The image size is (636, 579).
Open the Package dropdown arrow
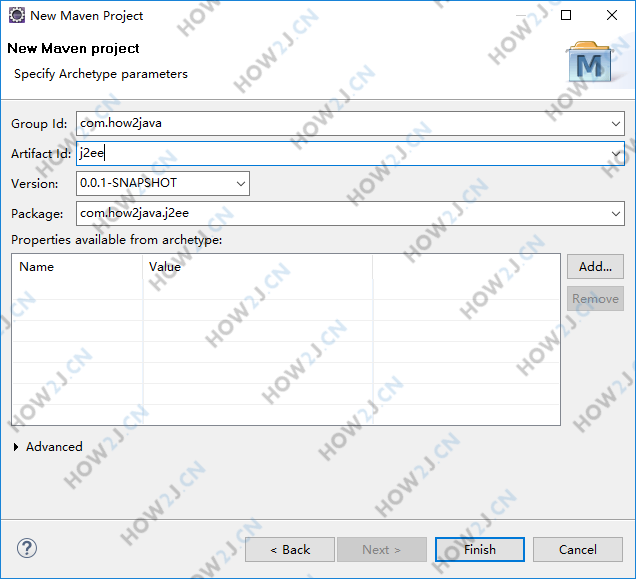click(x=616, y=213)
